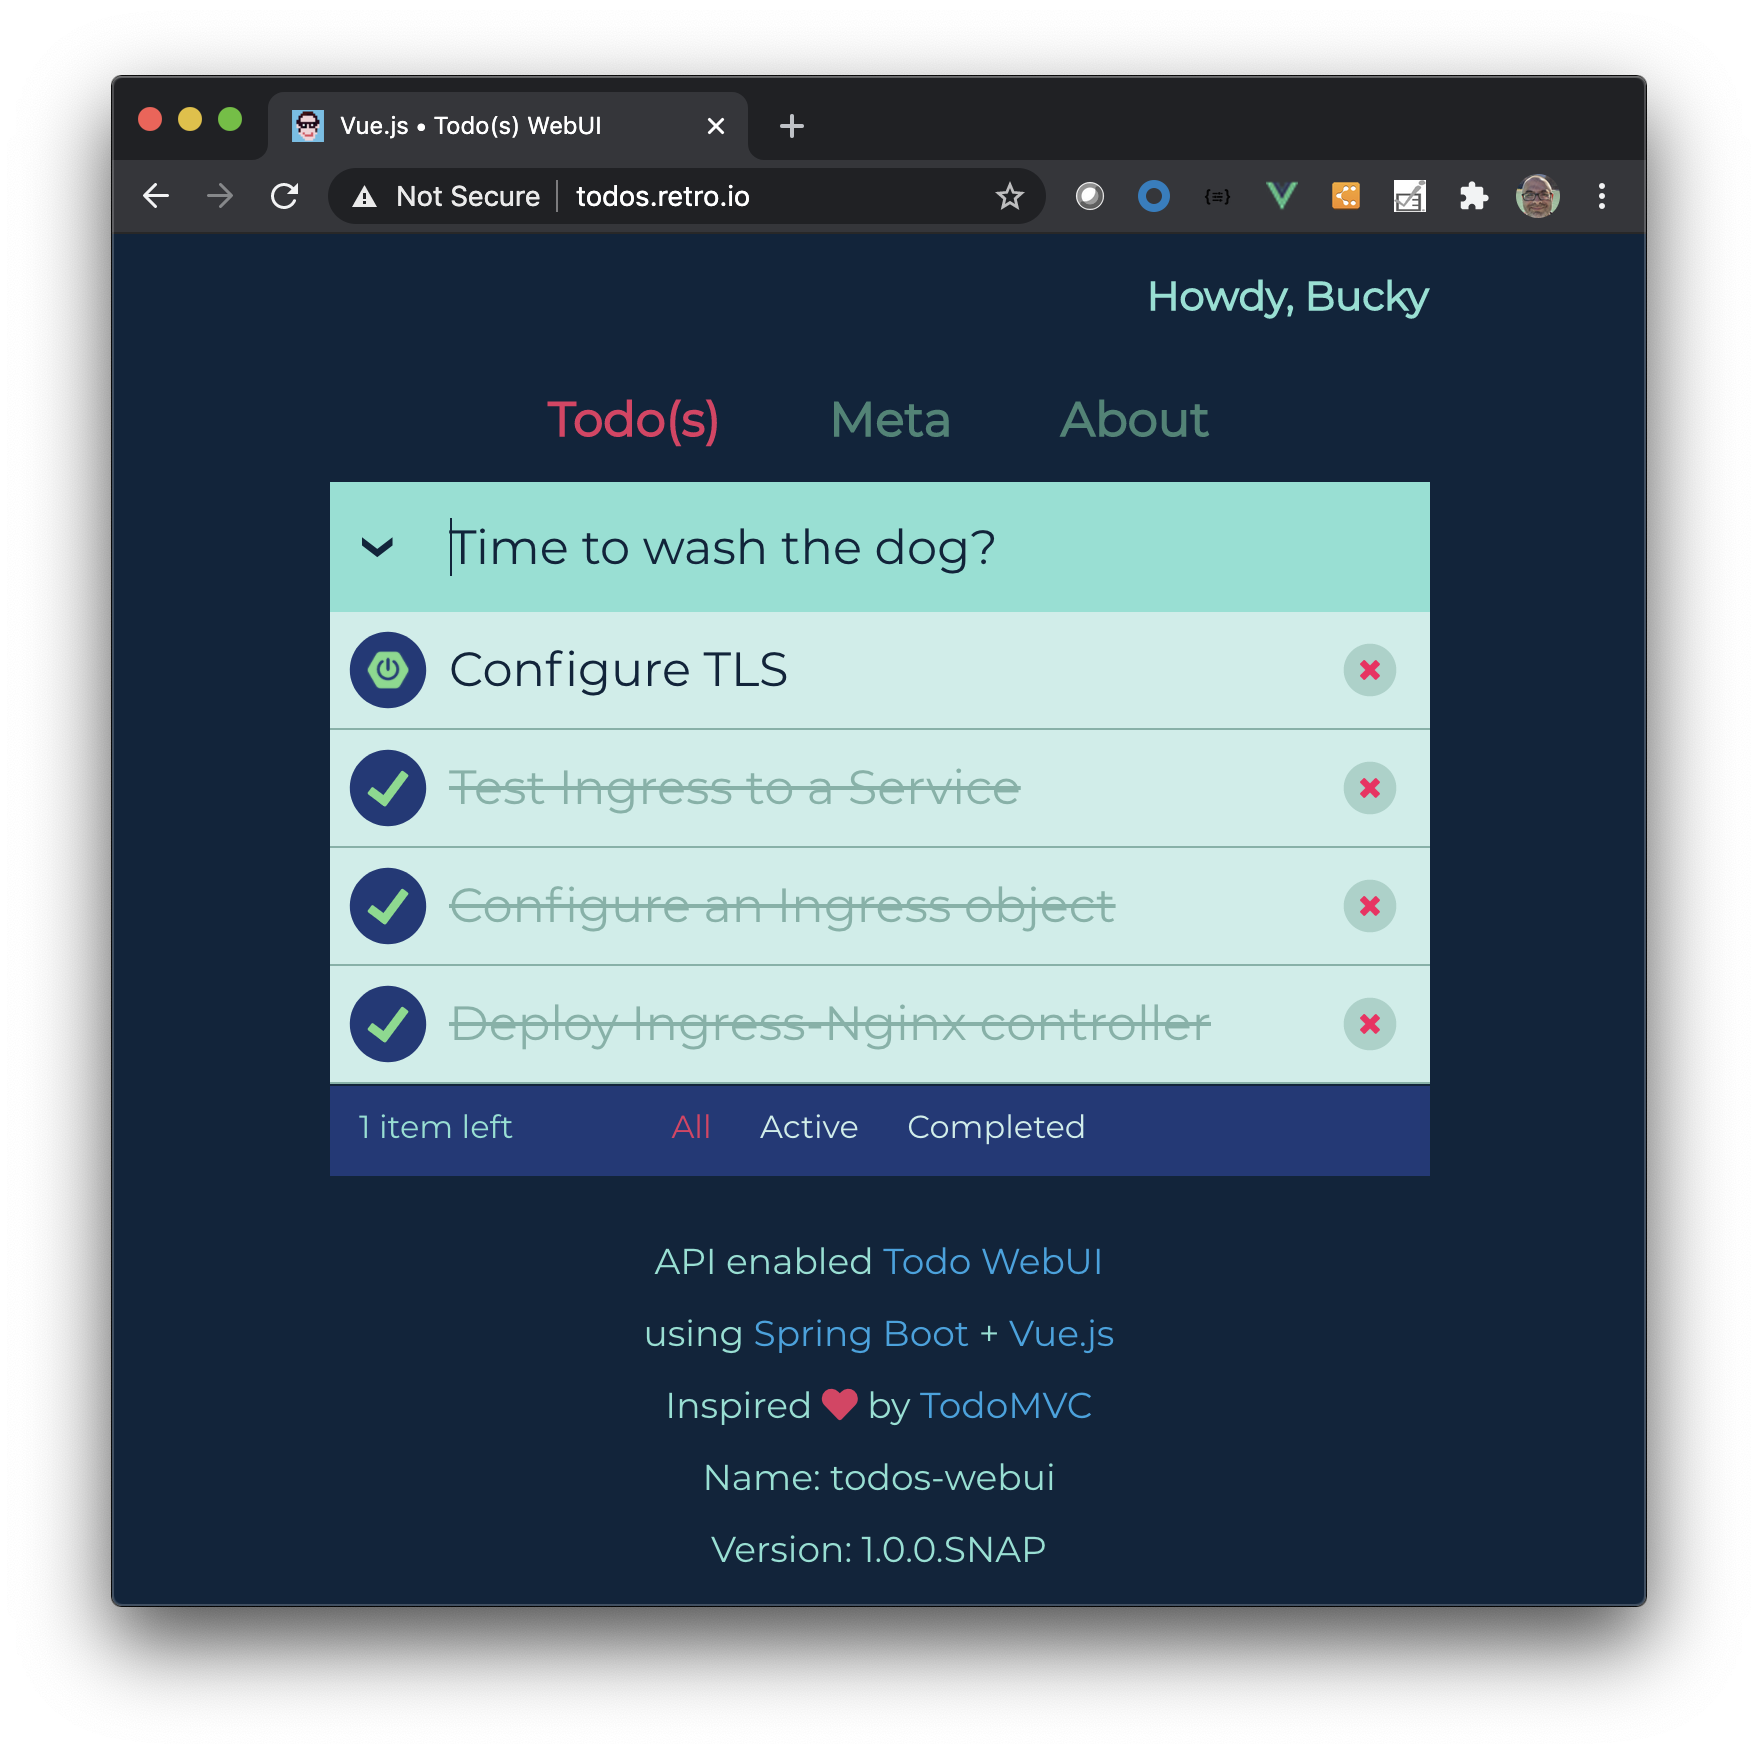Delete the Configure an Ingress object todo
The image size is (1758, 1754).
1370,906
